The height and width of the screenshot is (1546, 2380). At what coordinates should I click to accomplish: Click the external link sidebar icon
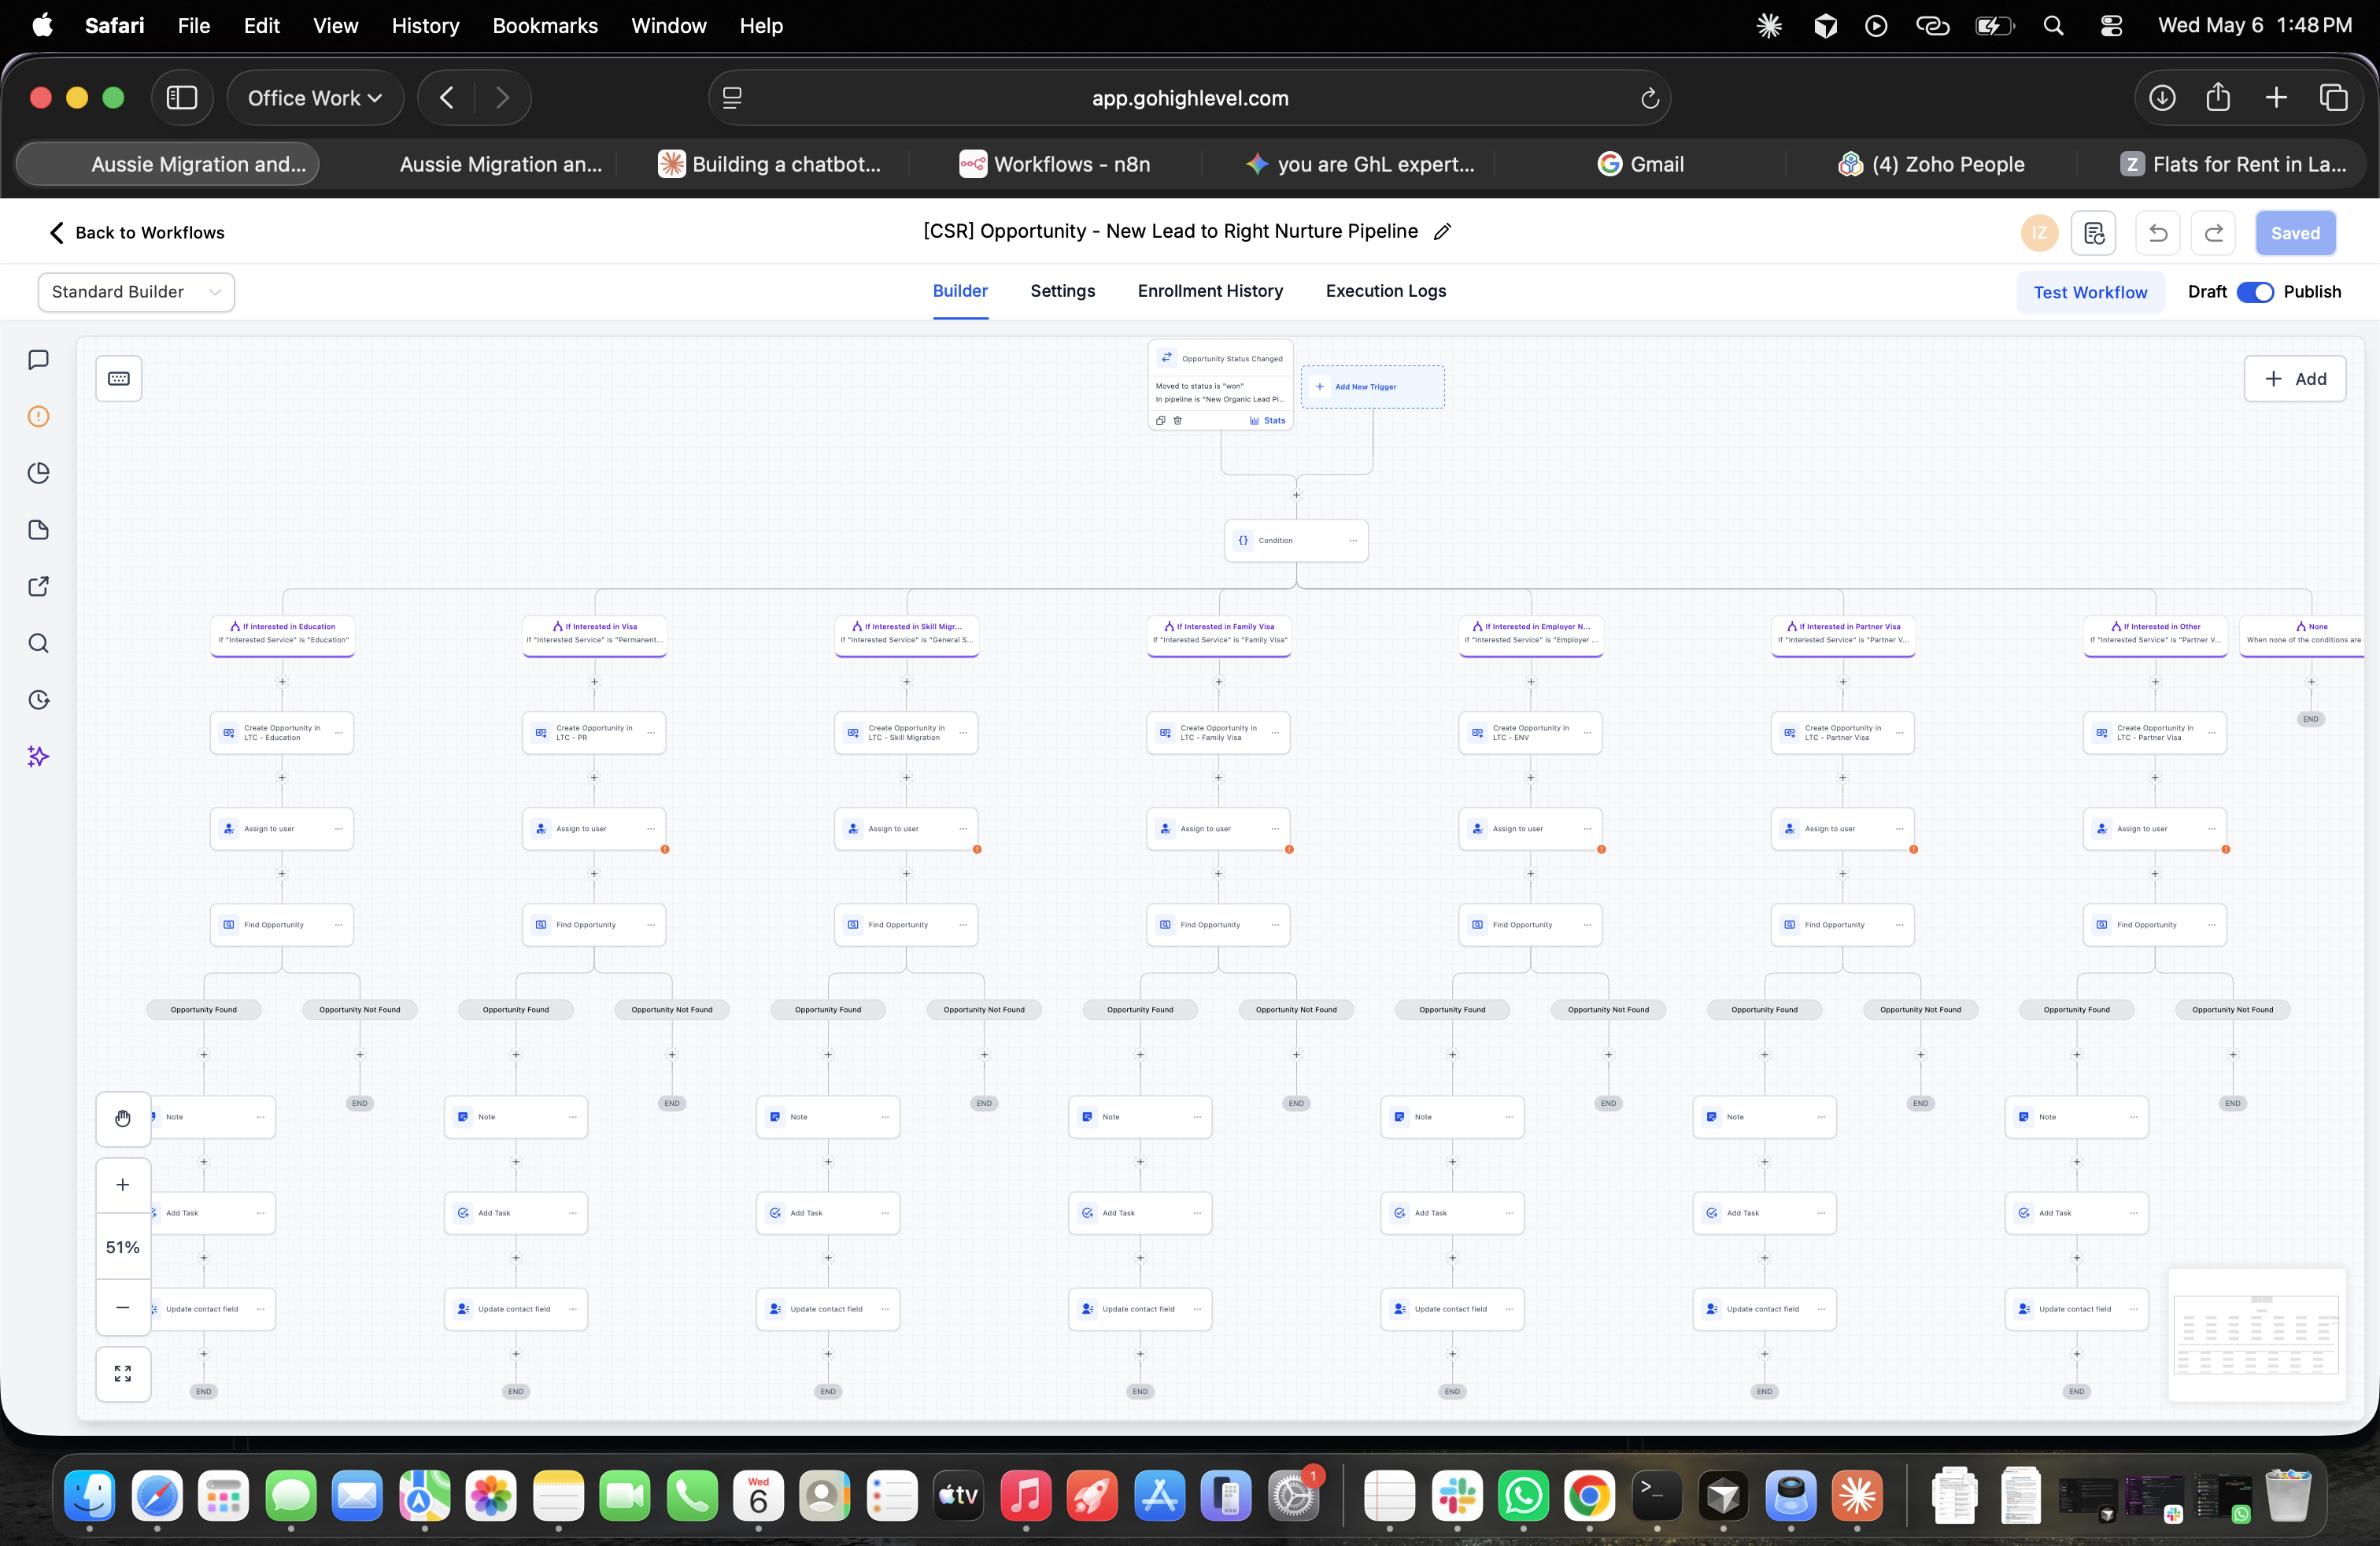point(38,586)
